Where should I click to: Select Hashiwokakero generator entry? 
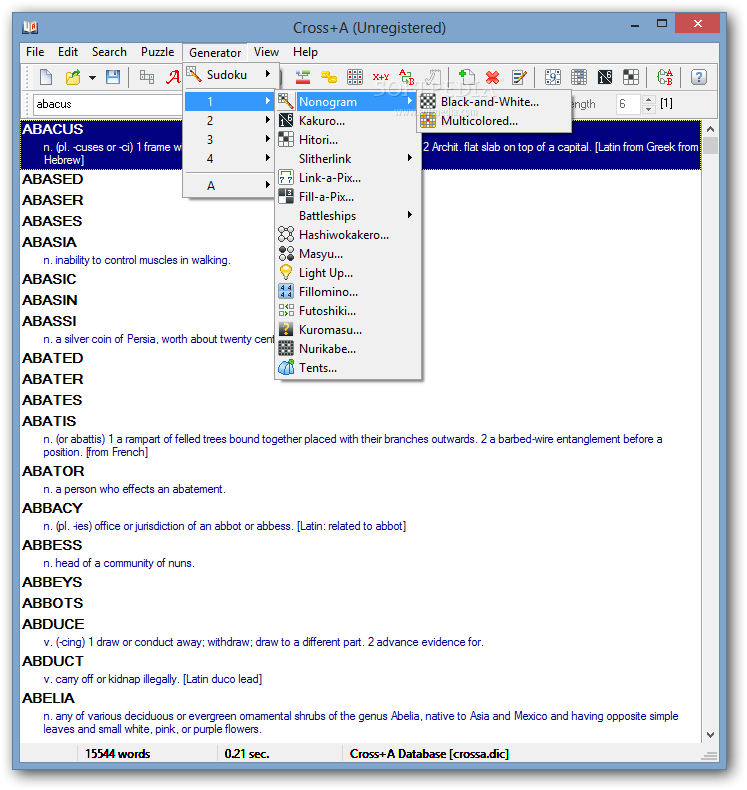coord(348,235)
